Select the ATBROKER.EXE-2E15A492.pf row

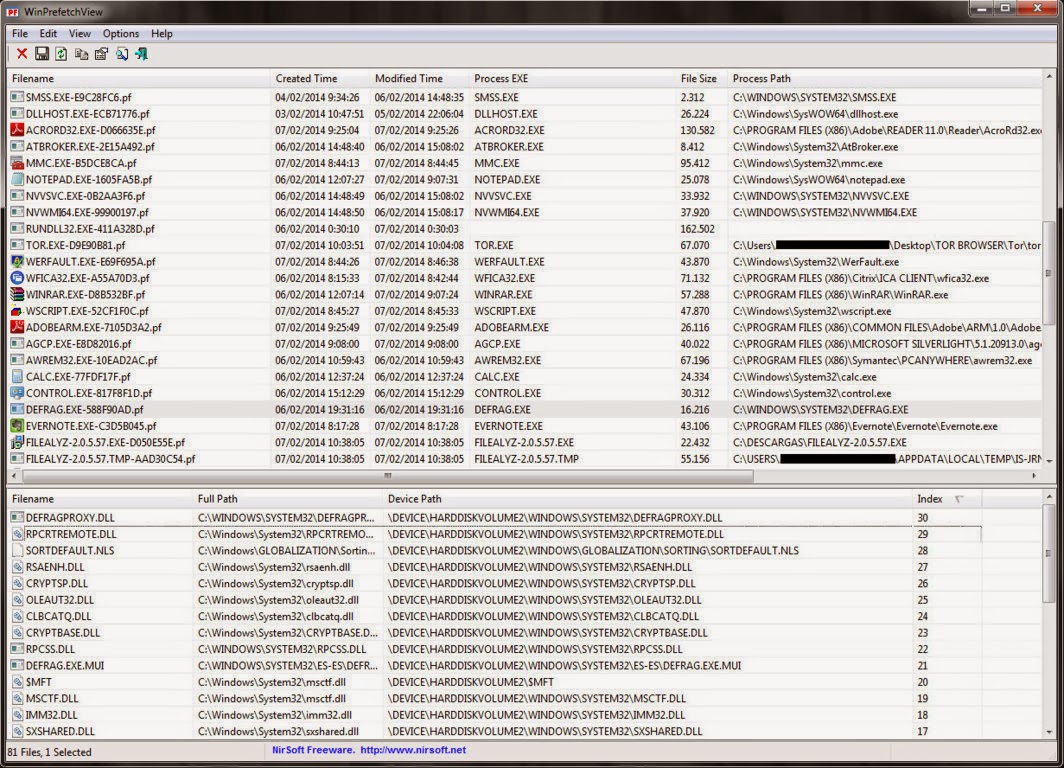[x=525, y=147]
